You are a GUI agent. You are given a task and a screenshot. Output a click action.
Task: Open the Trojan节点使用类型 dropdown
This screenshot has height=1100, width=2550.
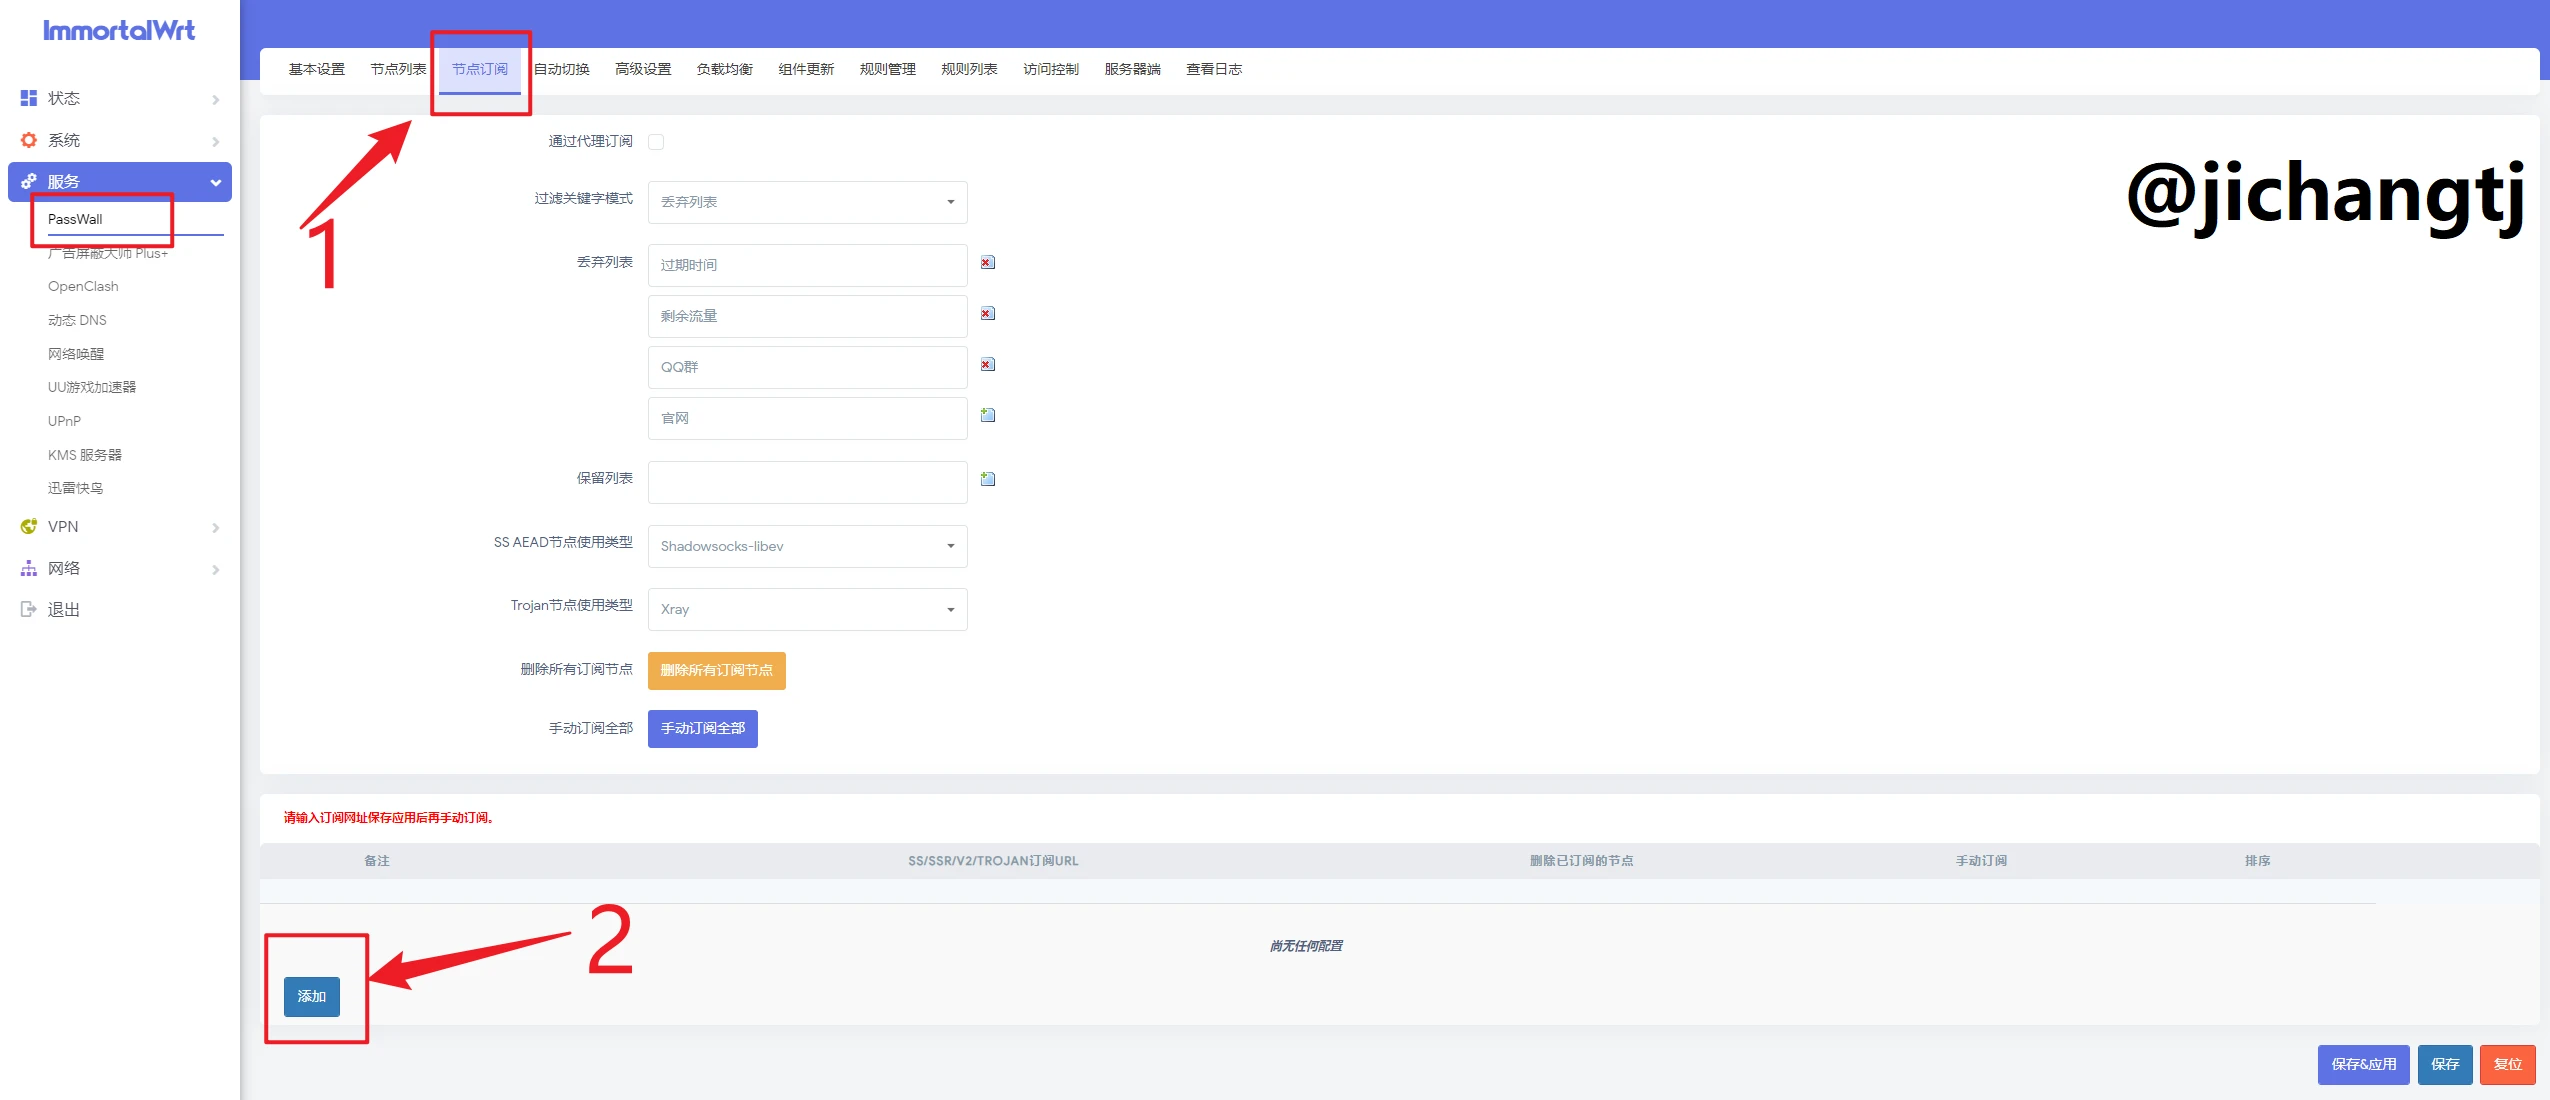point(807,609)
